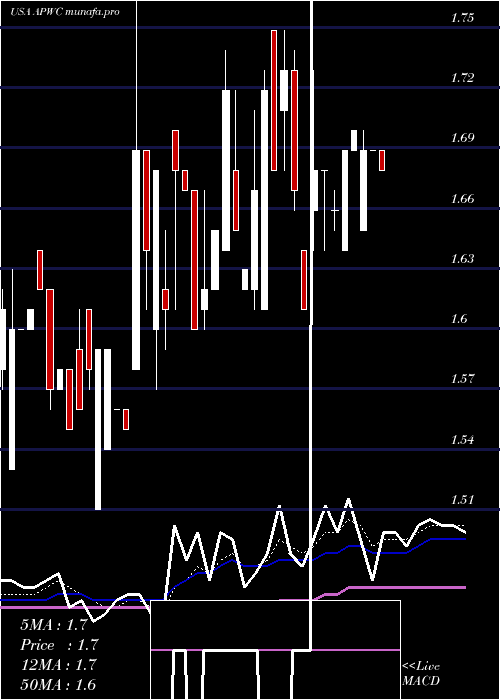Click the 1.54 price axis label
This screenshot has width=500, height=700.
point(462,440)
